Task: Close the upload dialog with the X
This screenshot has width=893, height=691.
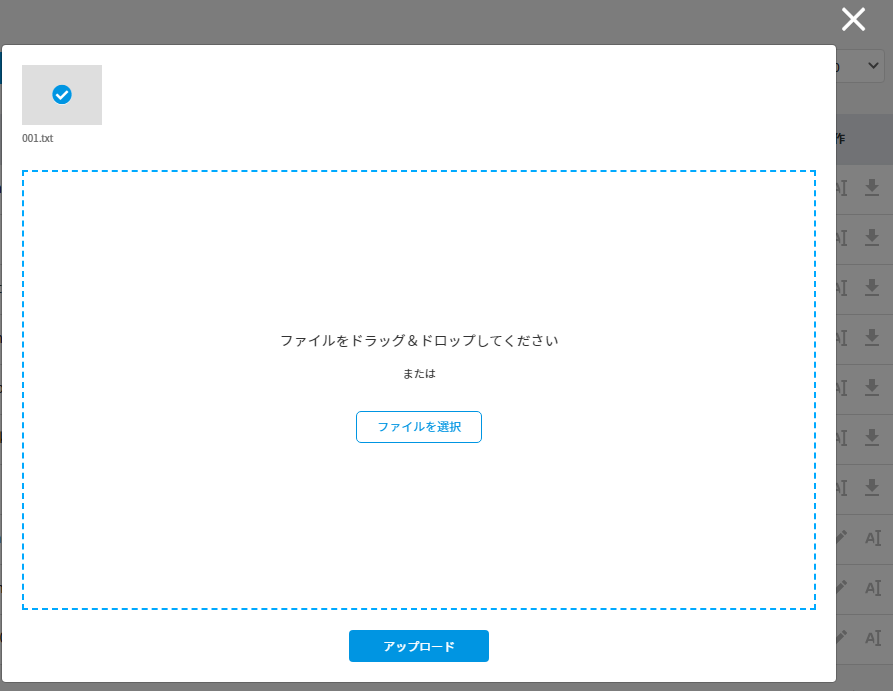Action: 853,19
